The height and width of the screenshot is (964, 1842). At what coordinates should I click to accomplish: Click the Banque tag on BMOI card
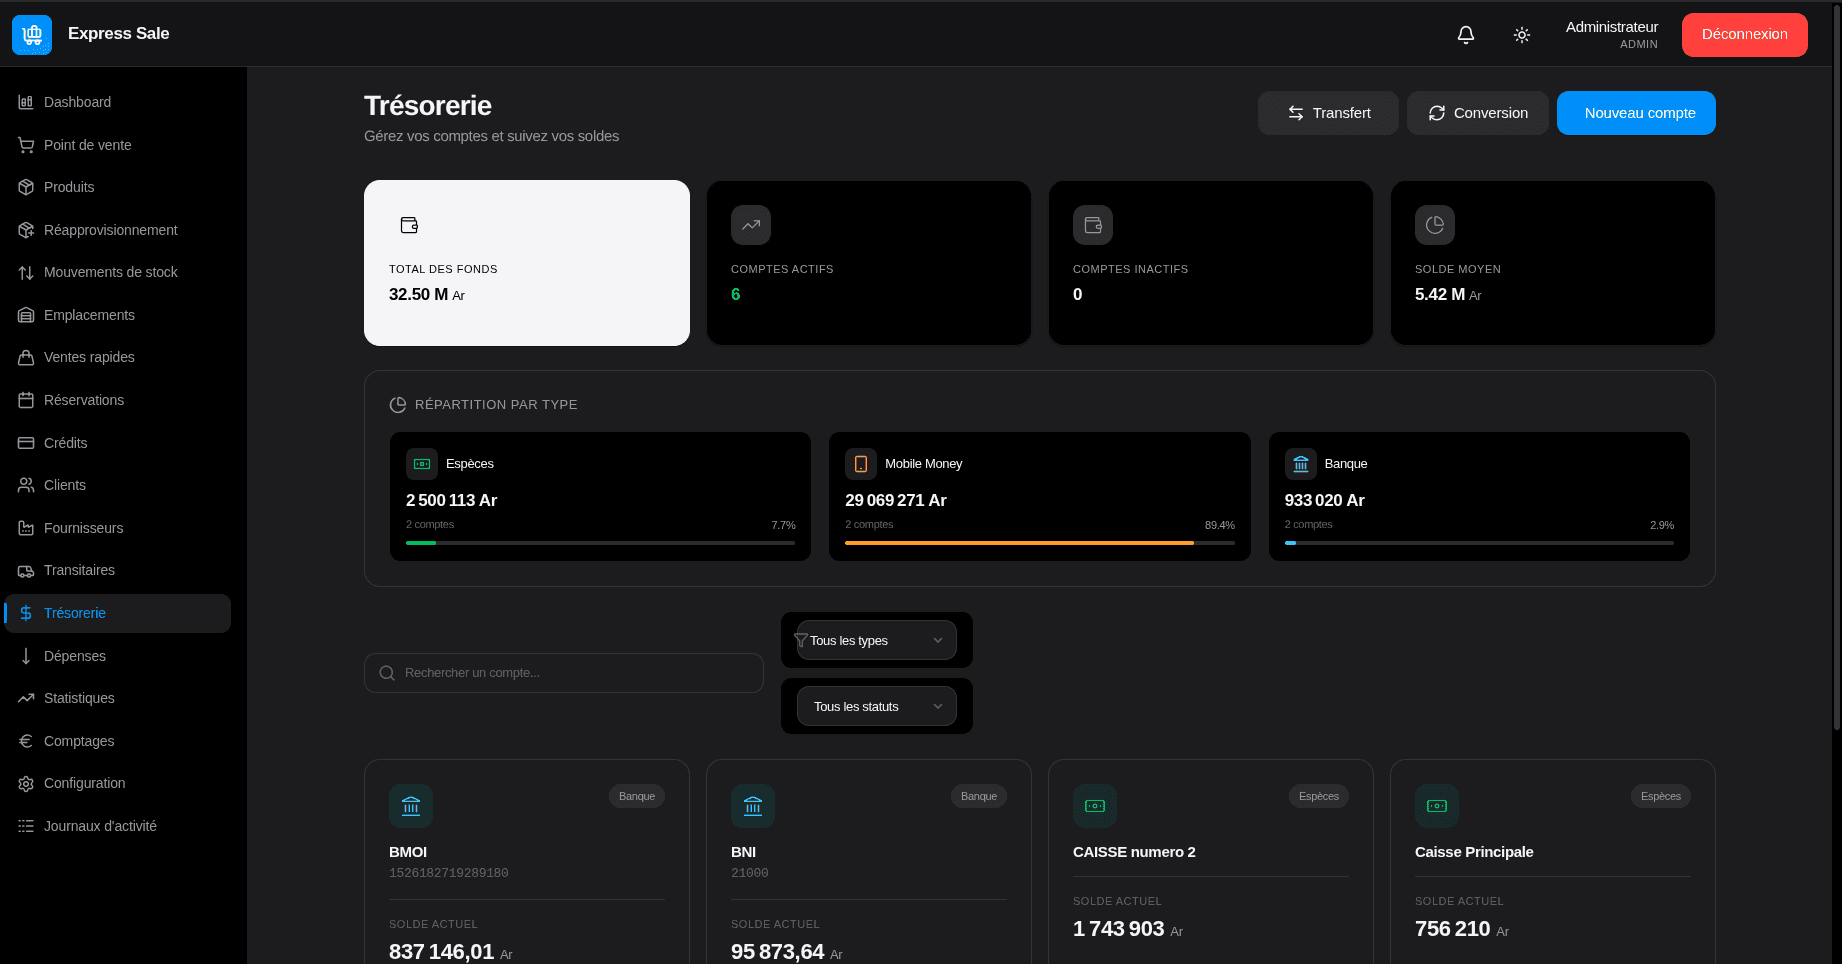636,796
